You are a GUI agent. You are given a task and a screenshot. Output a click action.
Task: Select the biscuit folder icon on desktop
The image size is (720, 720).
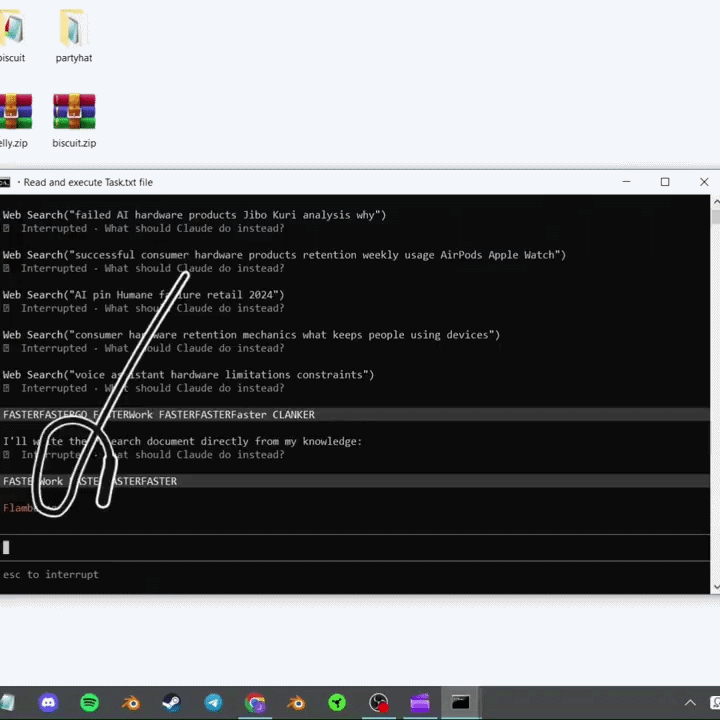tap(11, 28)
